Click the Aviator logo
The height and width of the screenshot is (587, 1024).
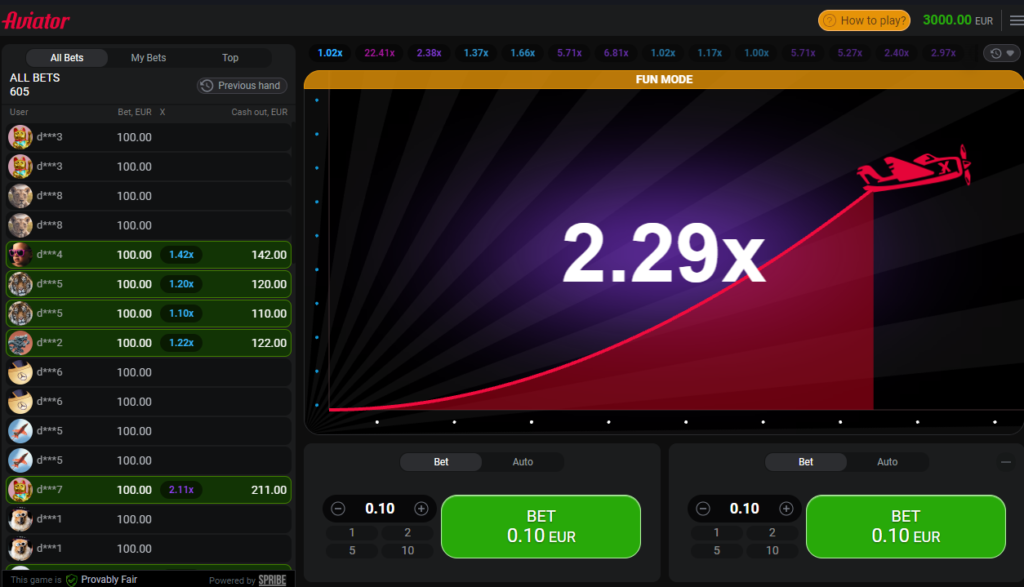click(x=36, y=21)
